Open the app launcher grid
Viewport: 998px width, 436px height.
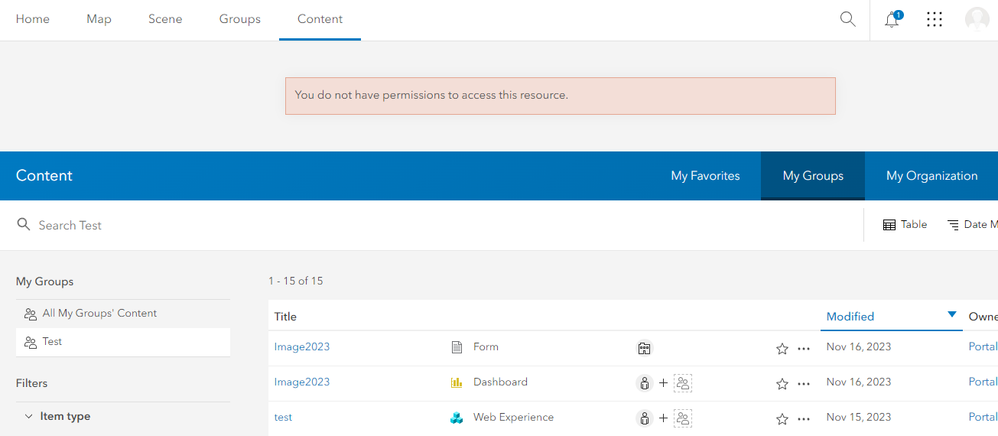(934, 19)
